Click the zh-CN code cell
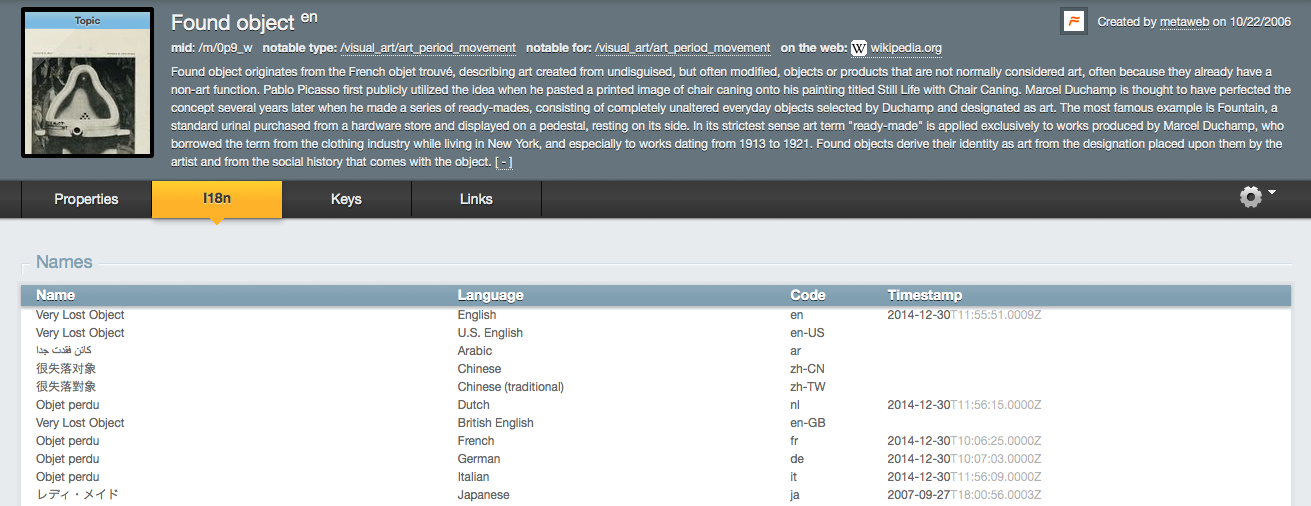Screen dimensions: 1311x506 [807, 369]
